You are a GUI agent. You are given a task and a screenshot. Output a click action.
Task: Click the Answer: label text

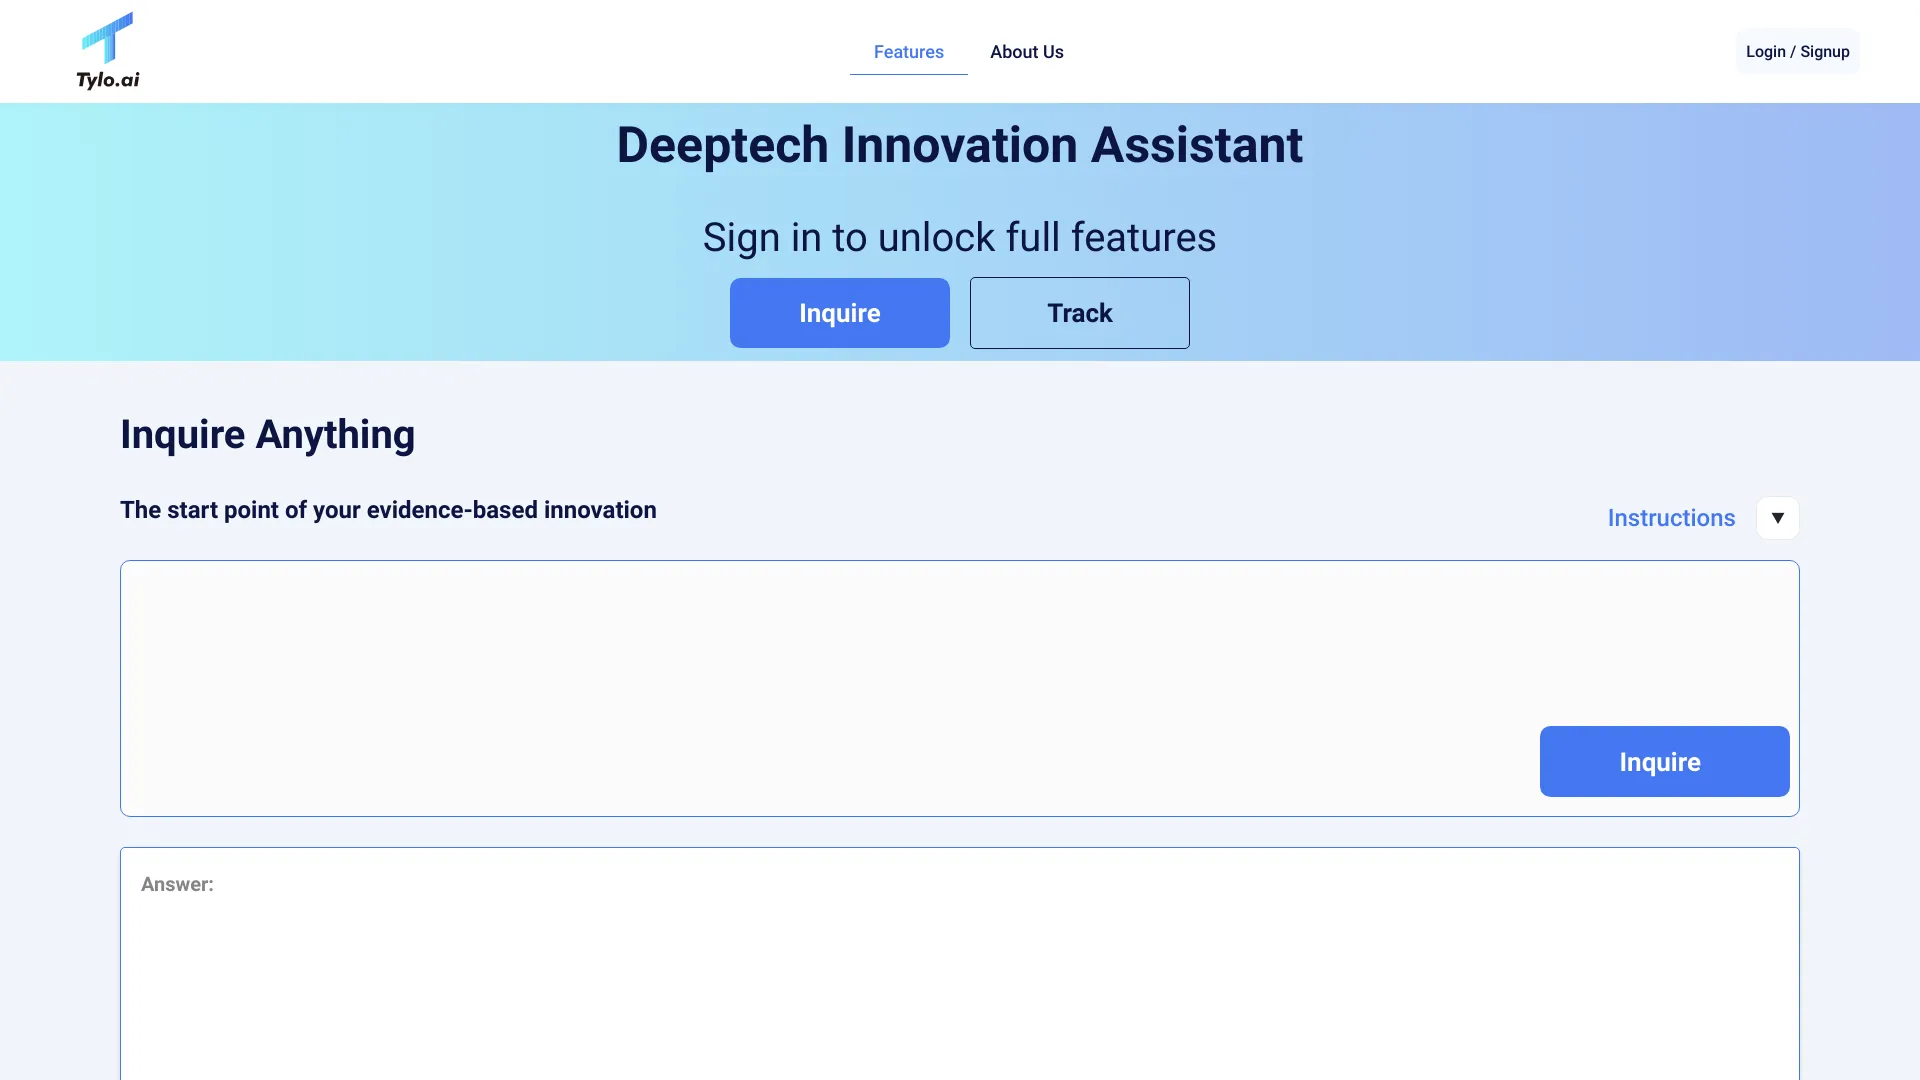[x=177, y=885]
